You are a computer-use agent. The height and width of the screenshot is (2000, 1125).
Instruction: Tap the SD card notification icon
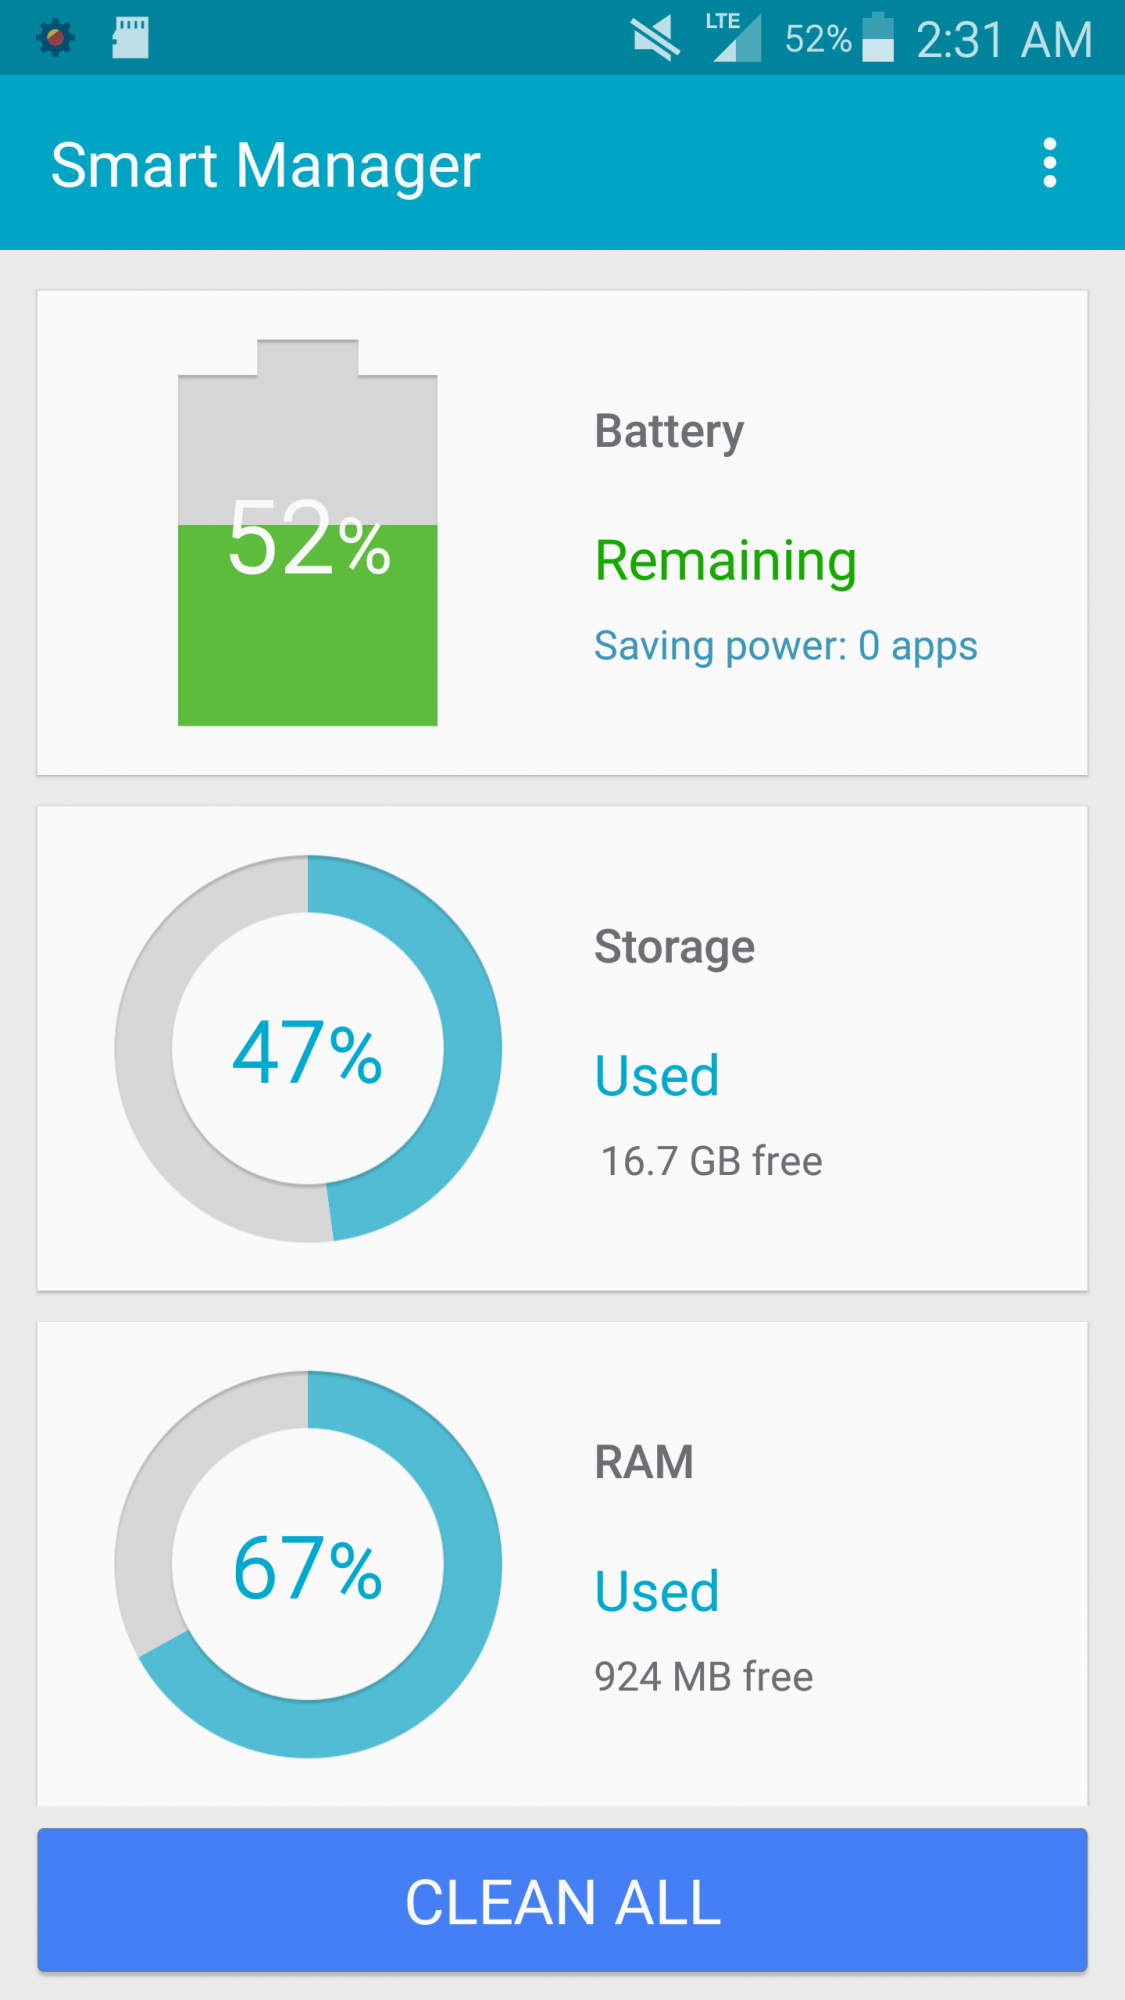[130, 38]
